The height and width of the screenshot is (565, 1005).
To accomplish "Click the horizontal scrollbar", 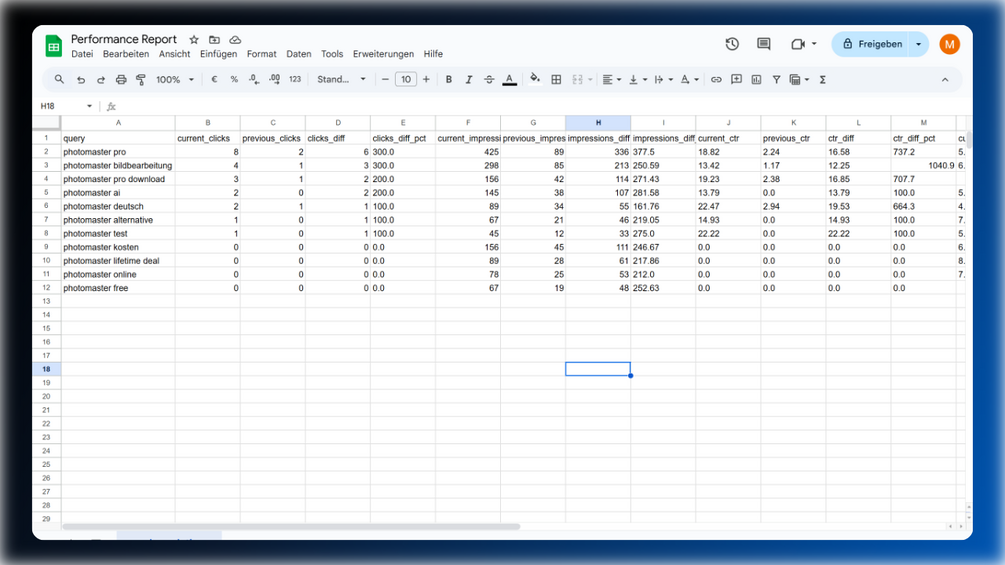I will [x=291, y=527].
